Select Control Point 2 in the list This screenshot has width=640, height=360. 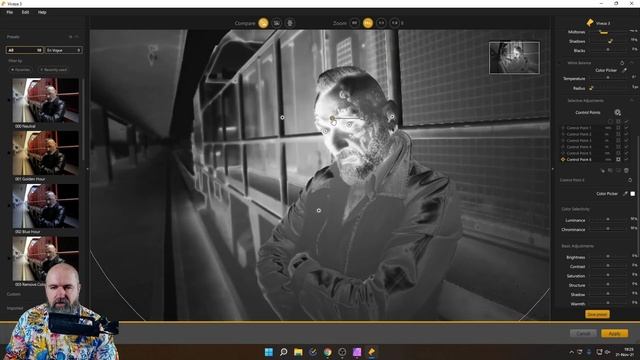(578, 134)
